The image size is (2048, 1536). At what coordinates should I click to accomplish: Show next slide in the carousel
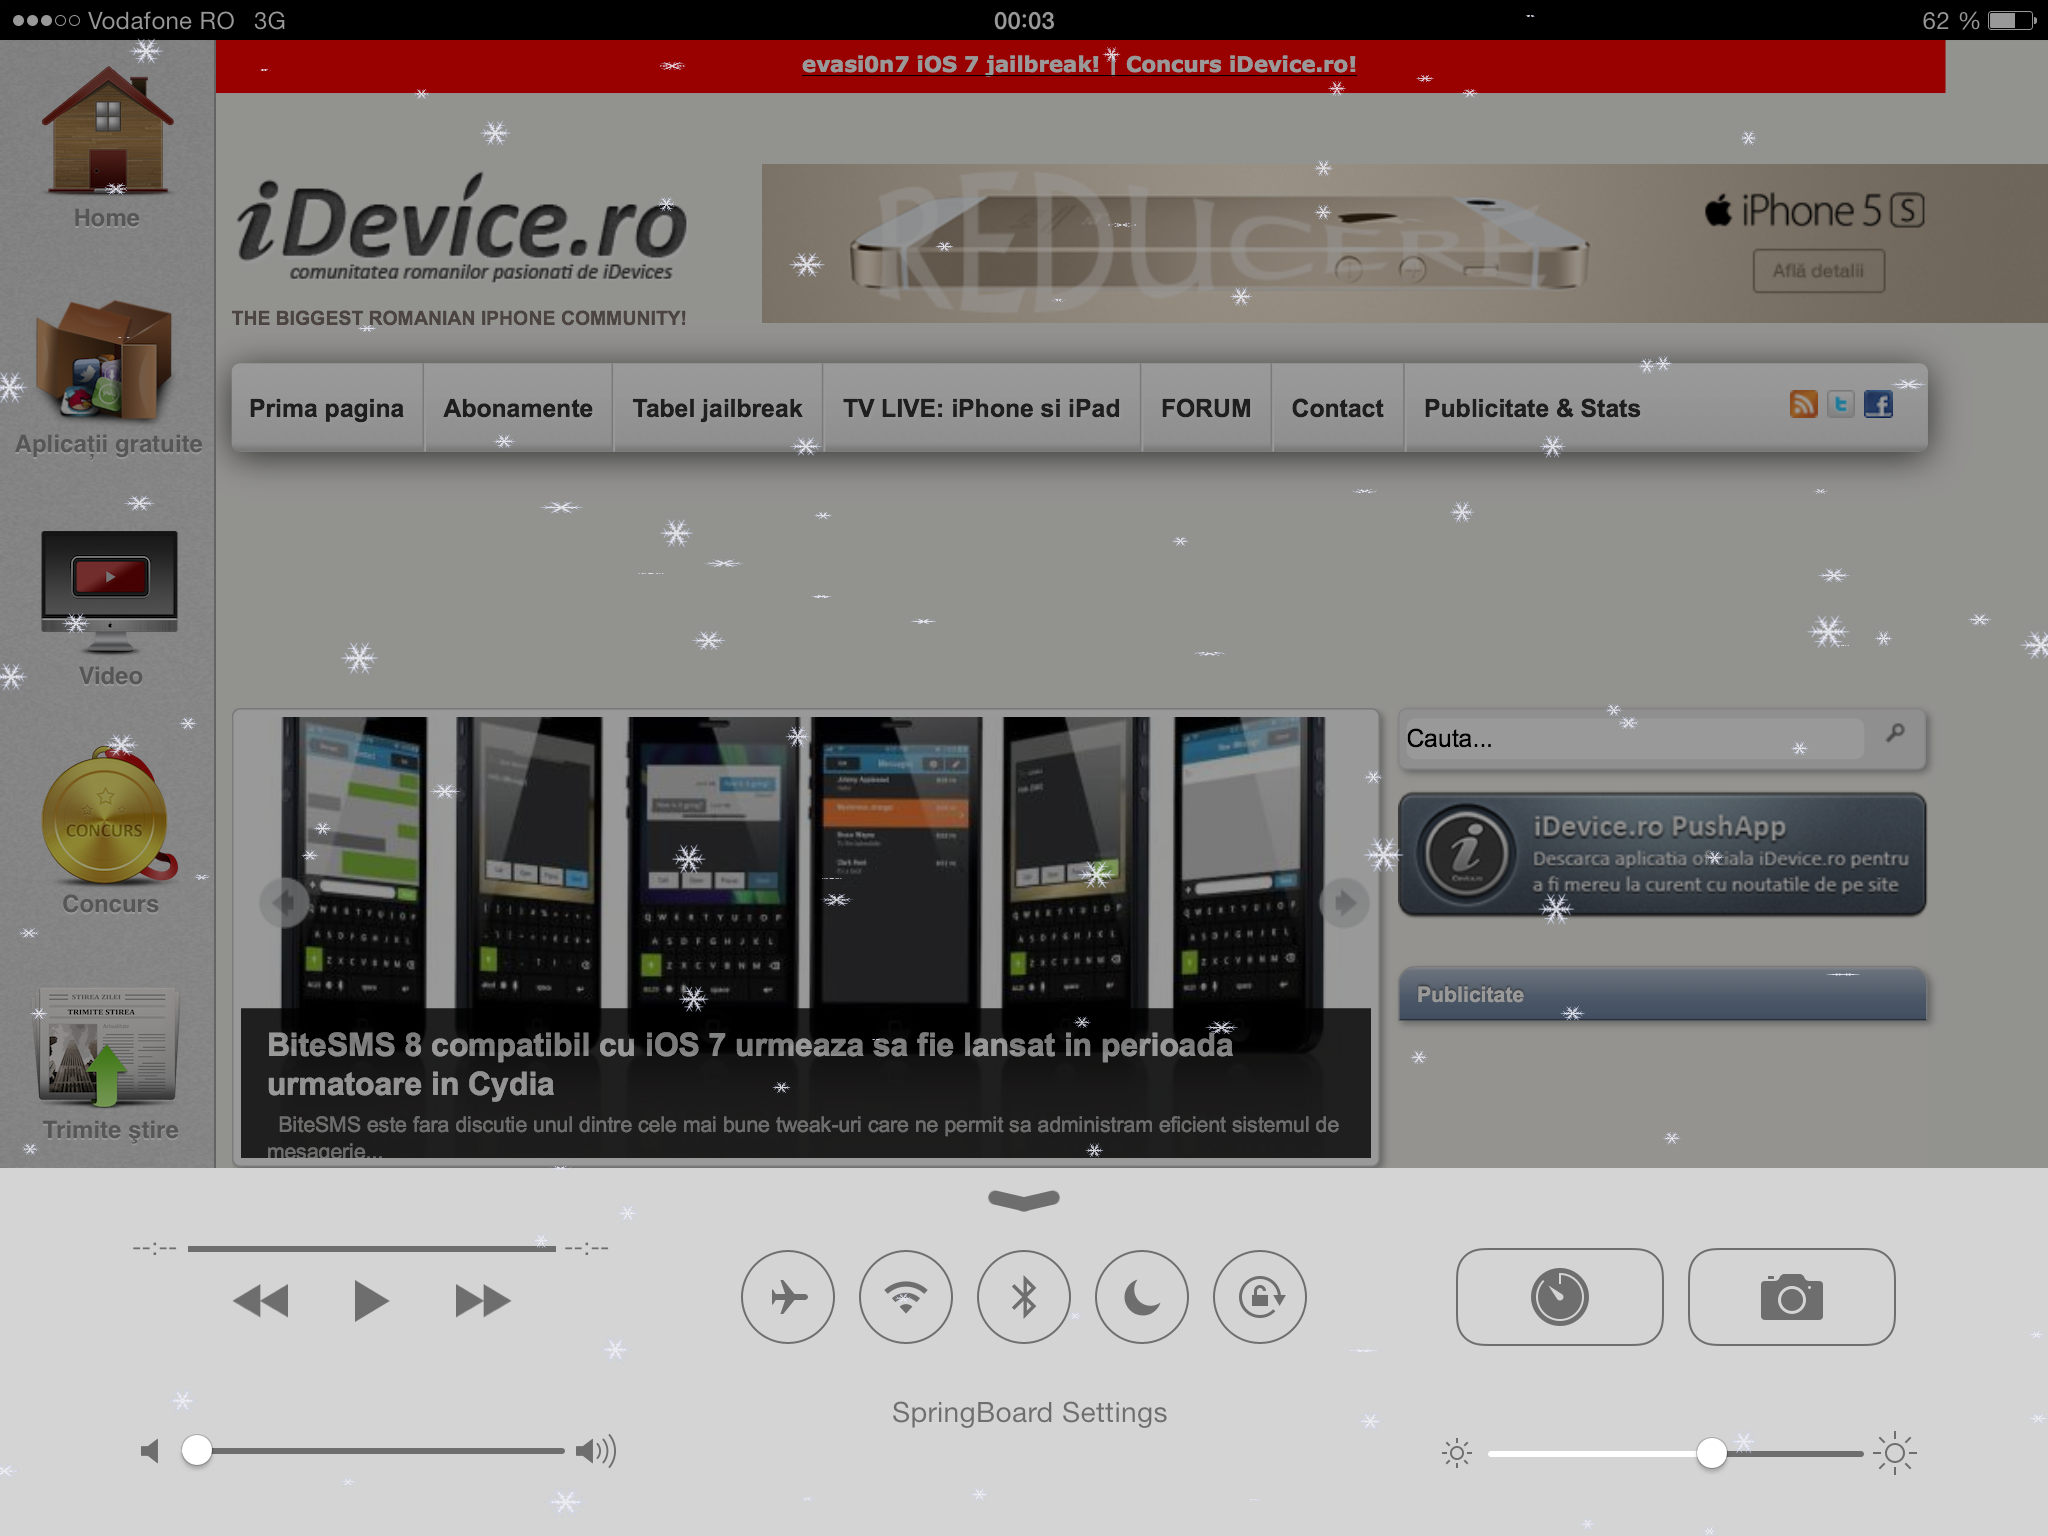click(x=1344, y=903)
